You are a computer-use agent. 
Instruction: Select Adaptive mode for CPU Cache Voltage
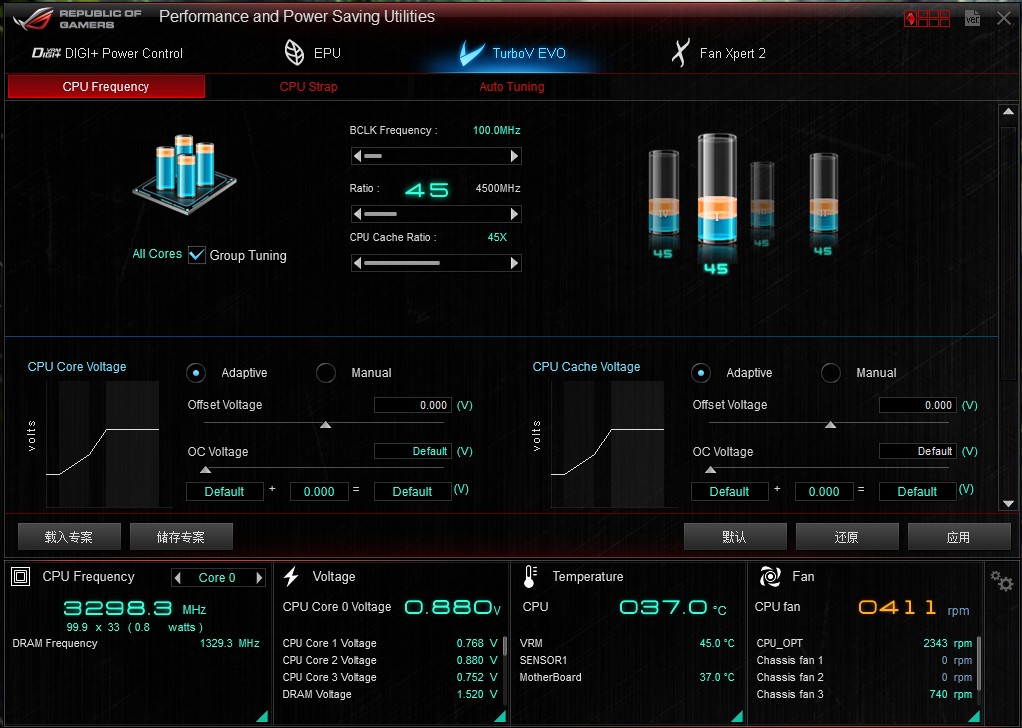tap(701, 373)
